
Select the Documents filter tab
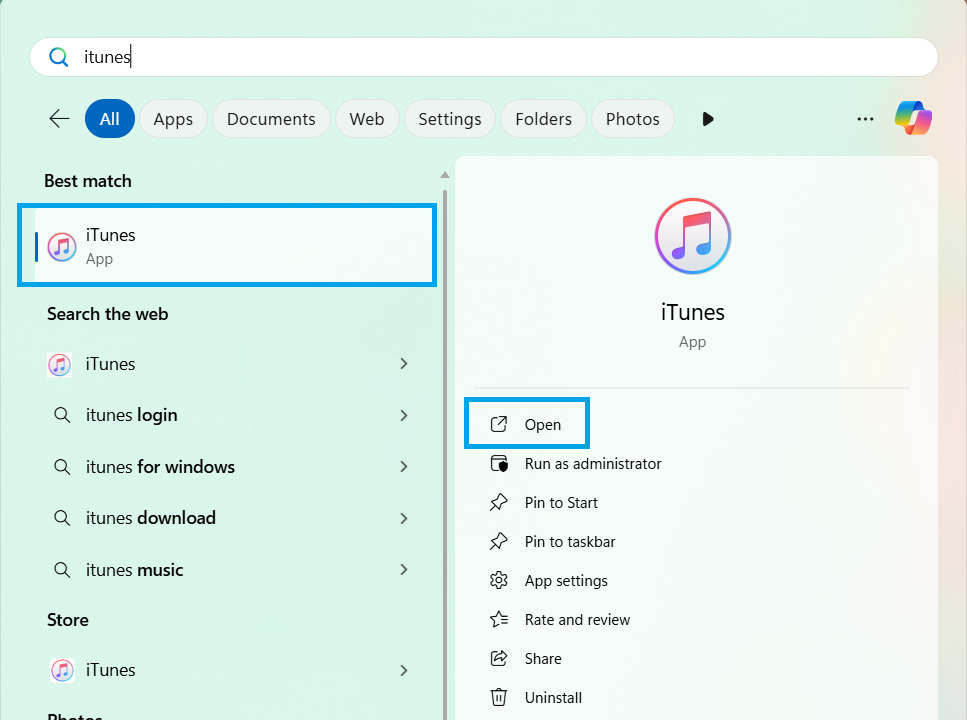click(271, 119)
